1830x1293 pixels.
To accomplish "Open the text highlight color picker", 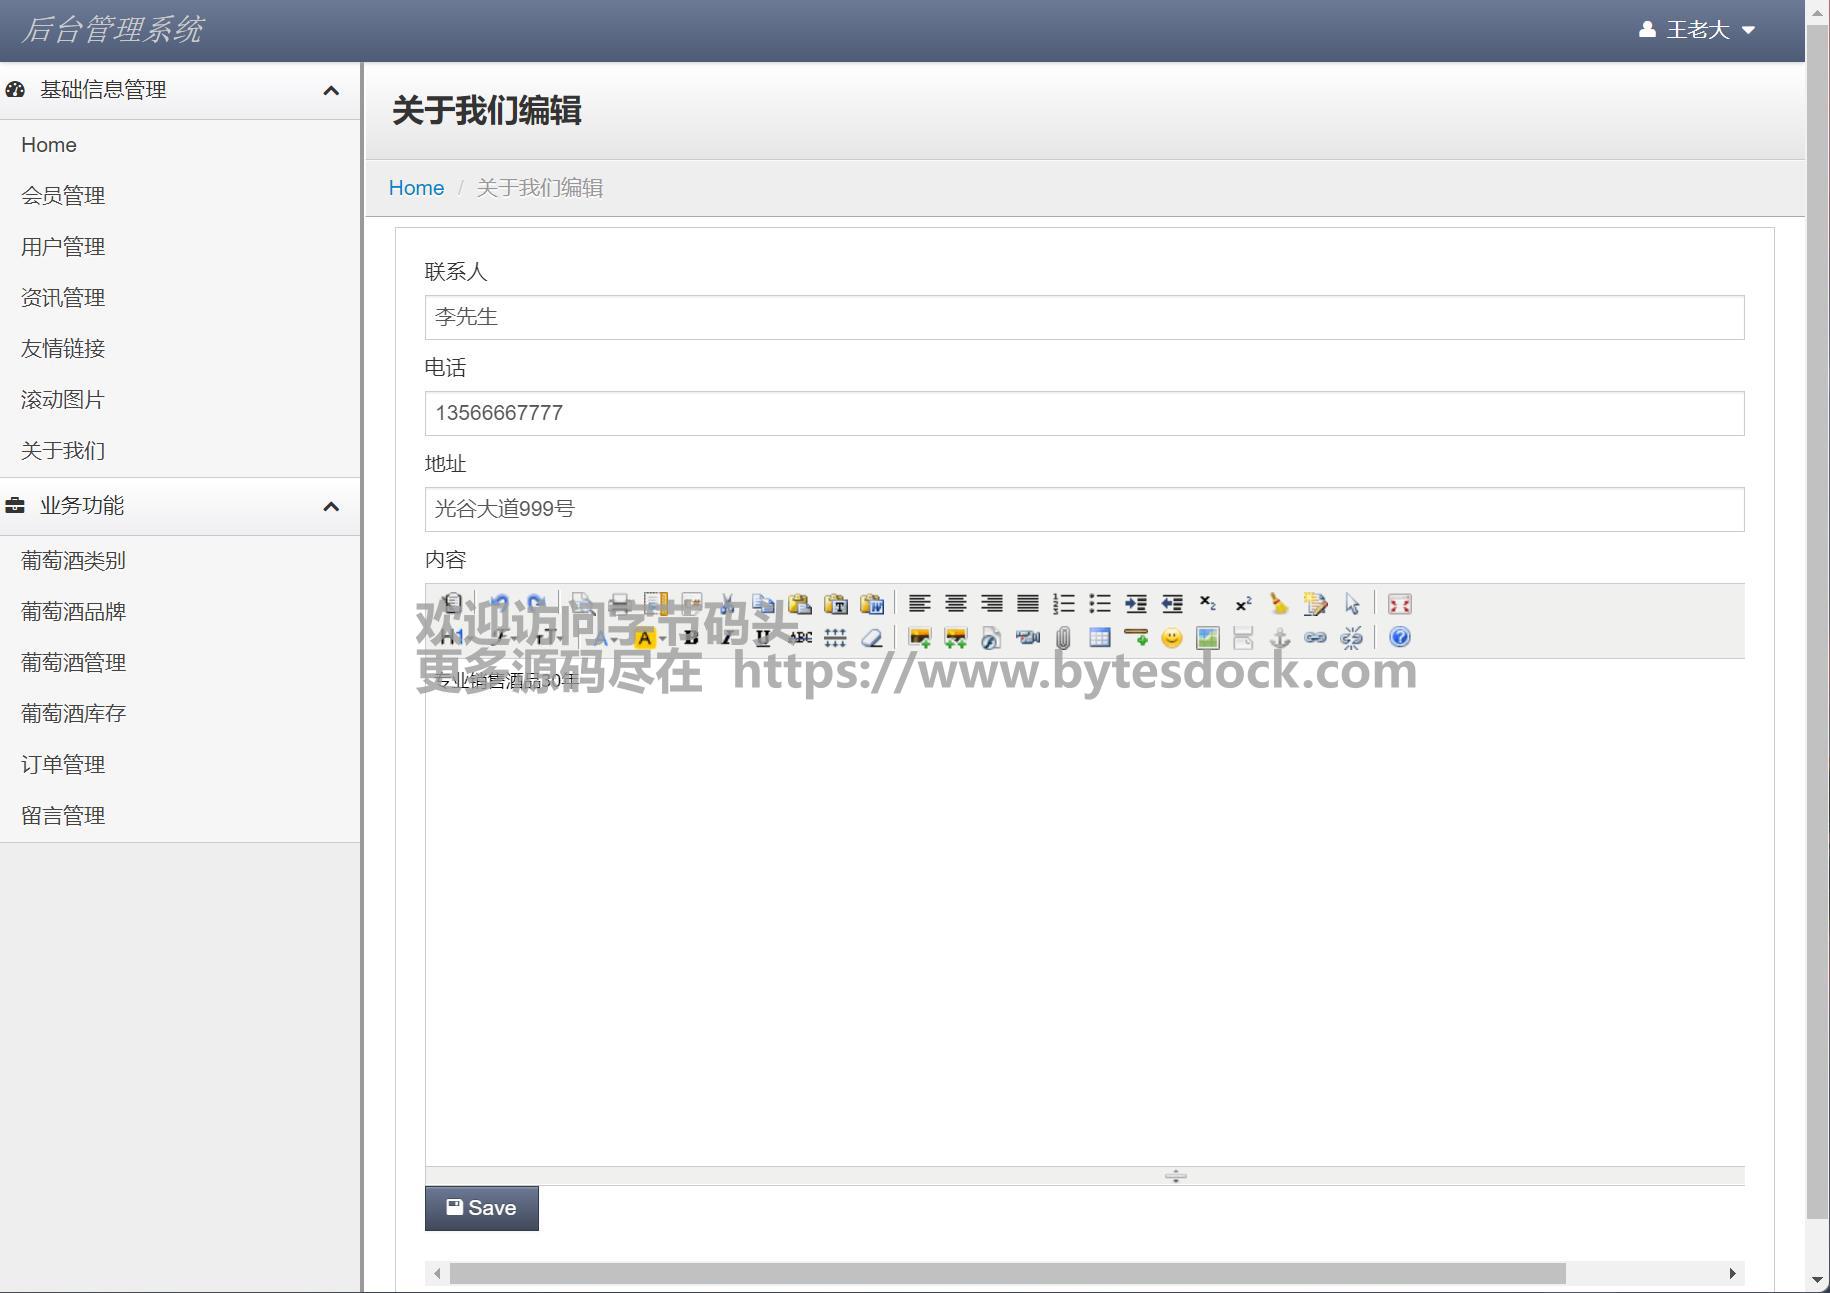I will point(645,638).
